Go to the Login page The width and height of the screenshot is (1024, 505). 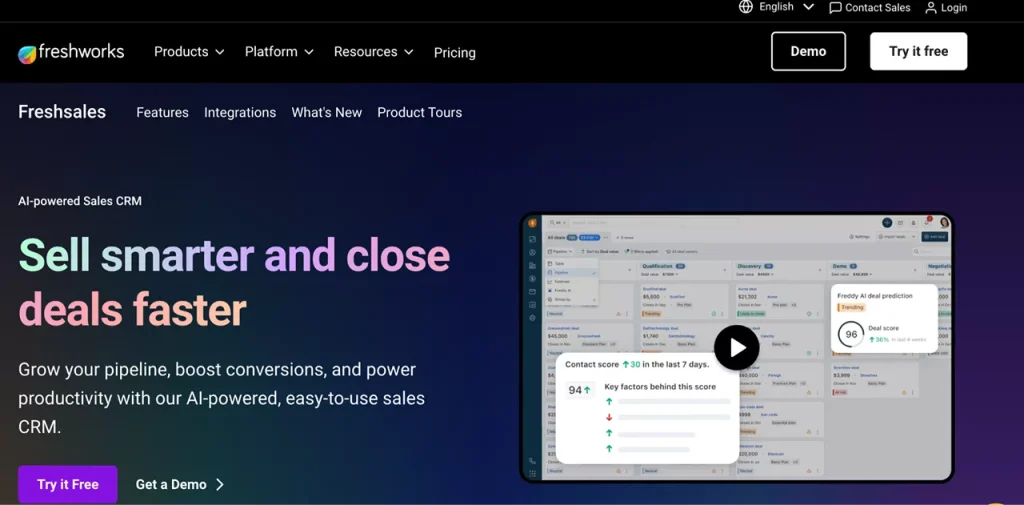(946, 8)
